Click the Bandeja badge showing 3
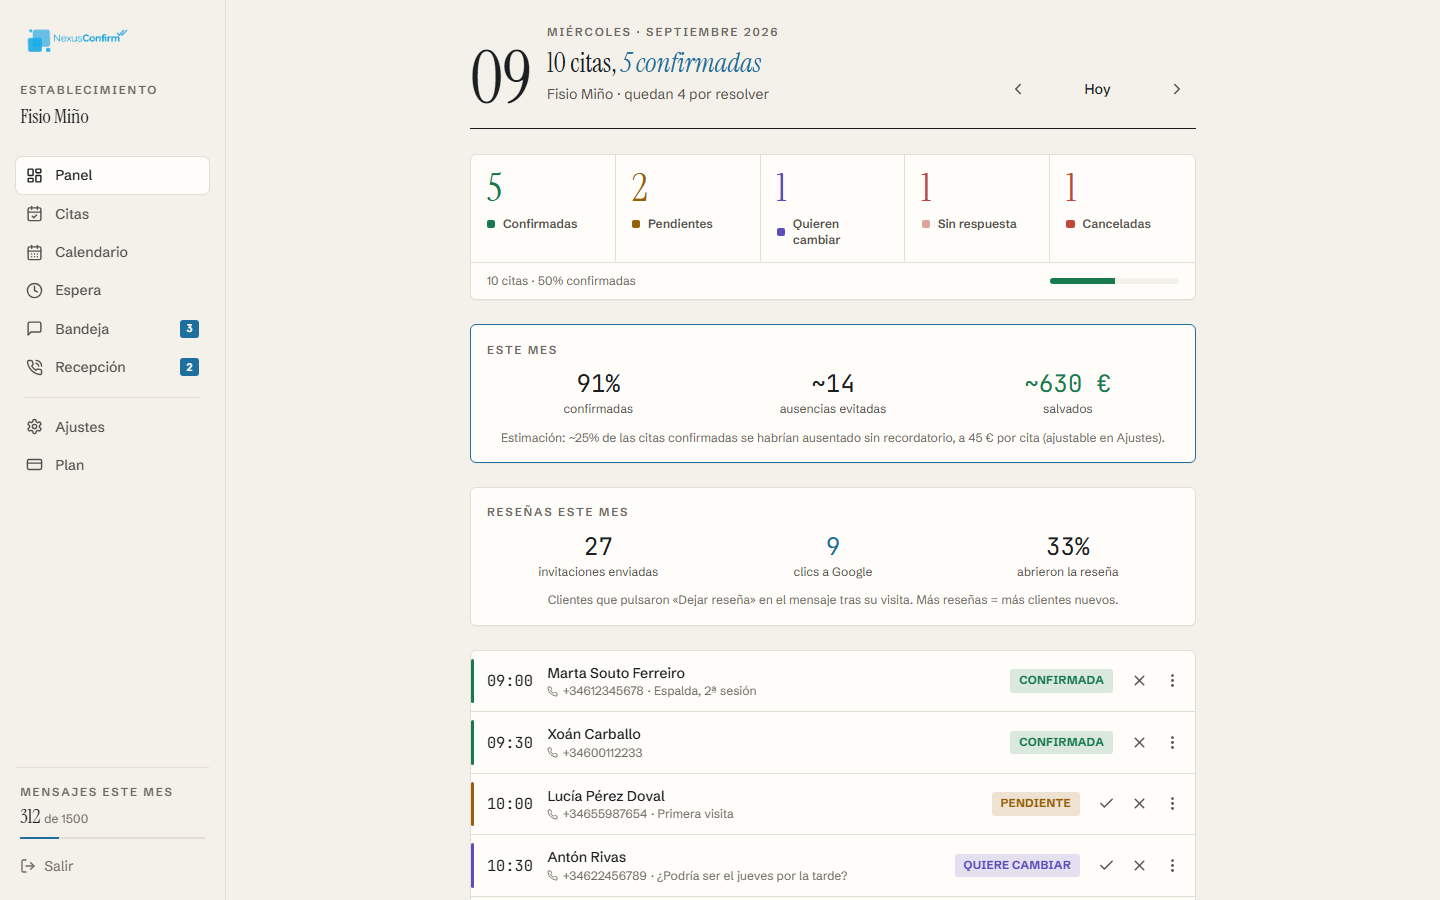1440x900 pixels. point(189,329)
